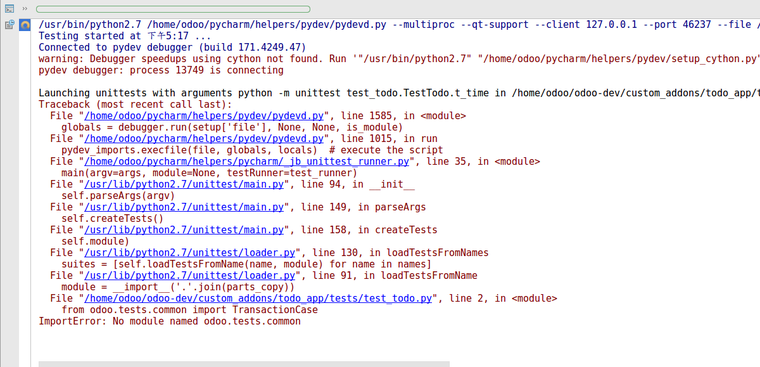Follow main.py link in parseArgs frame
Image resolution: width=760 pixels, height=367 pixels.
tap(184, 207)
